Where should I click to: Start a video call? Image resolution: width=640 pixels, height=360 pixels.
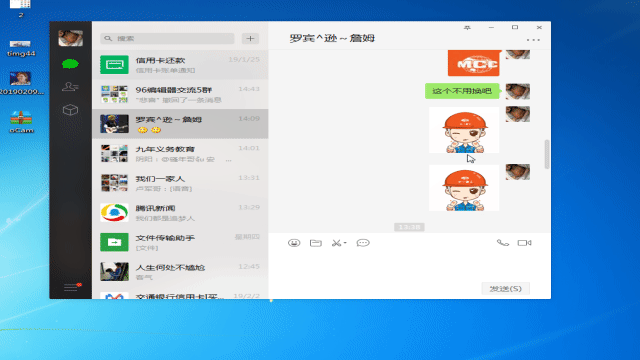(x=524, y=243)
